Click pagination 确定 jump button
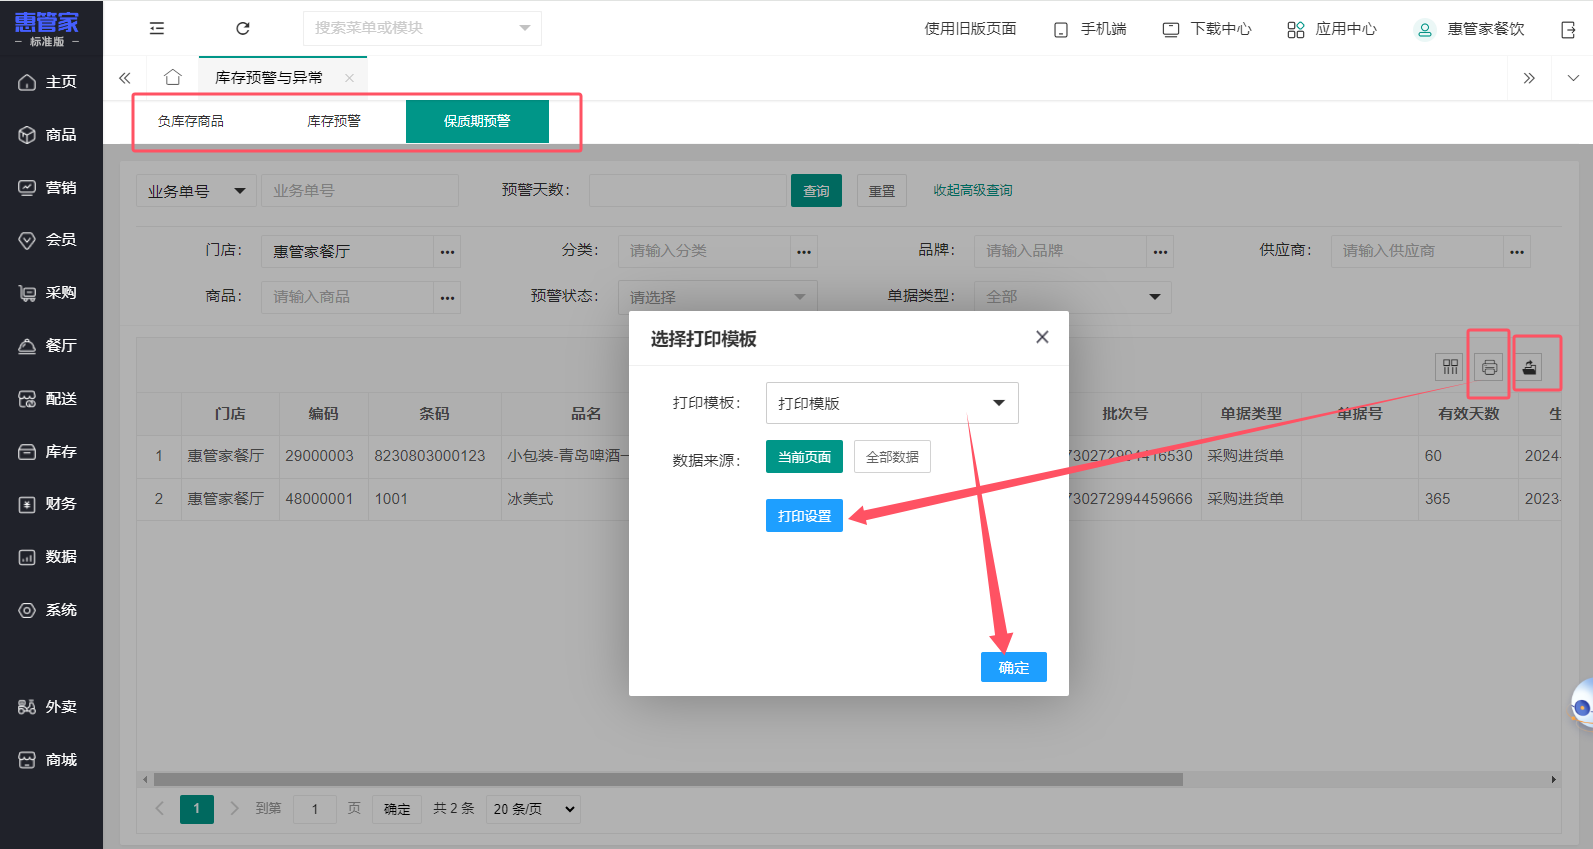Viewport: 1593px width, 849px height. 397,809
